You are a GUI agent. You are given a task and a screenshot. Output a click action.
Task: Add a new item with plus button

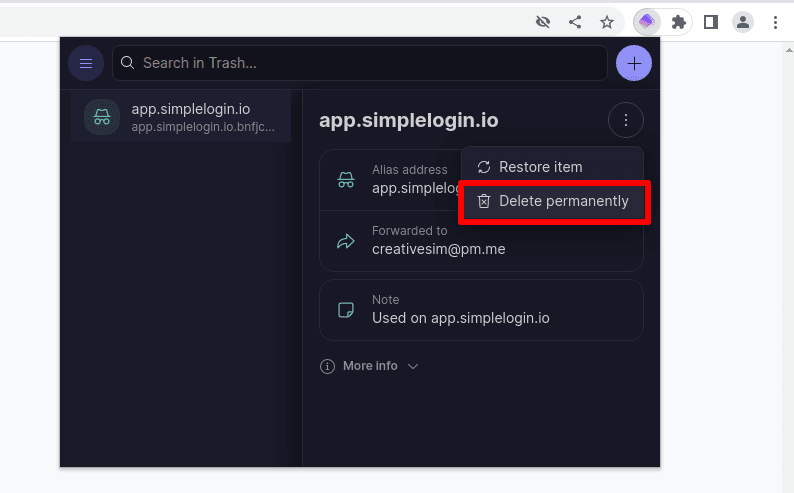click(633, 63)
